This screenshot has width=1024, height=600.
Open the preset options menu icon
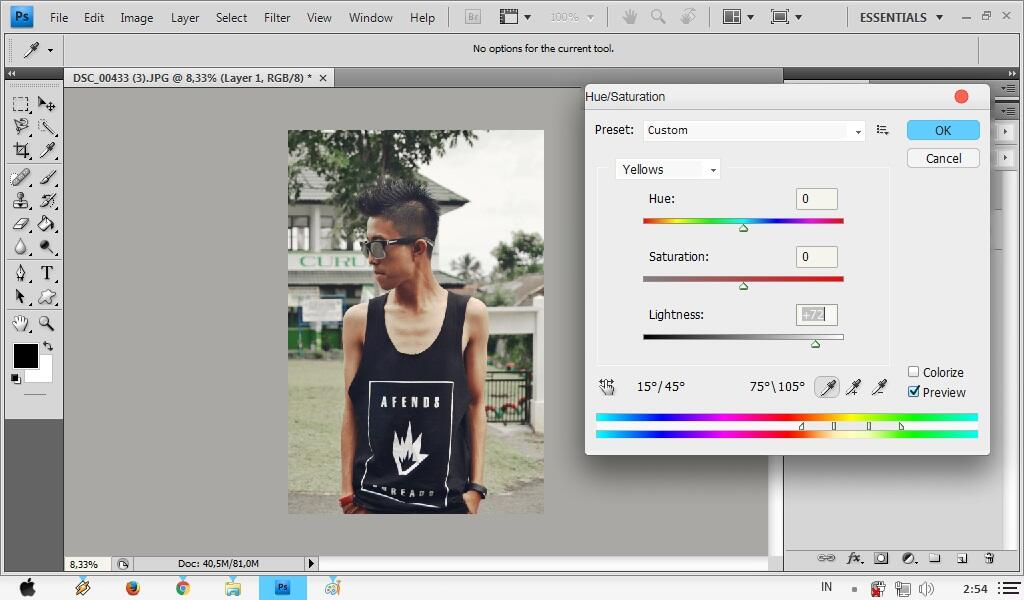(882, 131)
